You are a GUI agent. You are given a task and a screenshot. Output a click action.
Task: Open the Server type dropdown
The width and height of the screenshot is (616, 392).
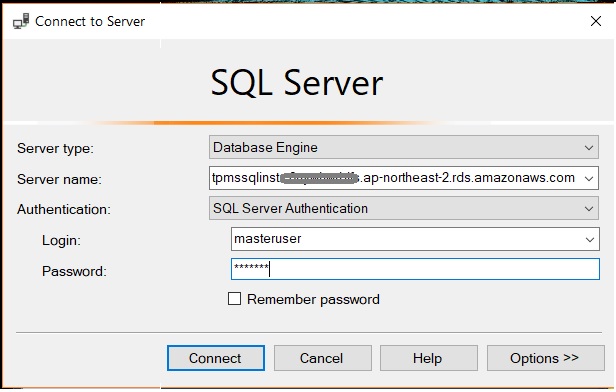pyautogui.click(x=404, y=147)
